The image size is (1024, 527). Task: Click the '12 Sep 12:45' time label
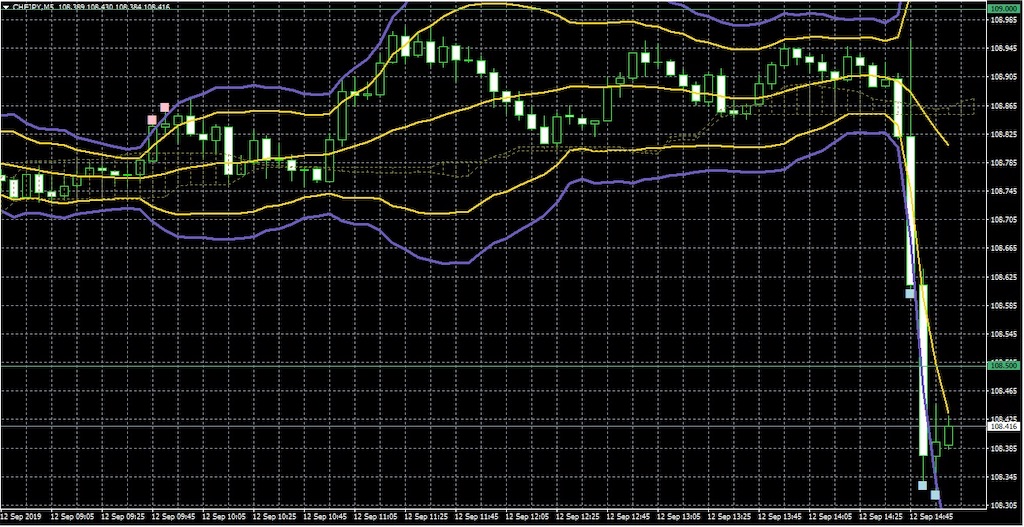point(628,516)
